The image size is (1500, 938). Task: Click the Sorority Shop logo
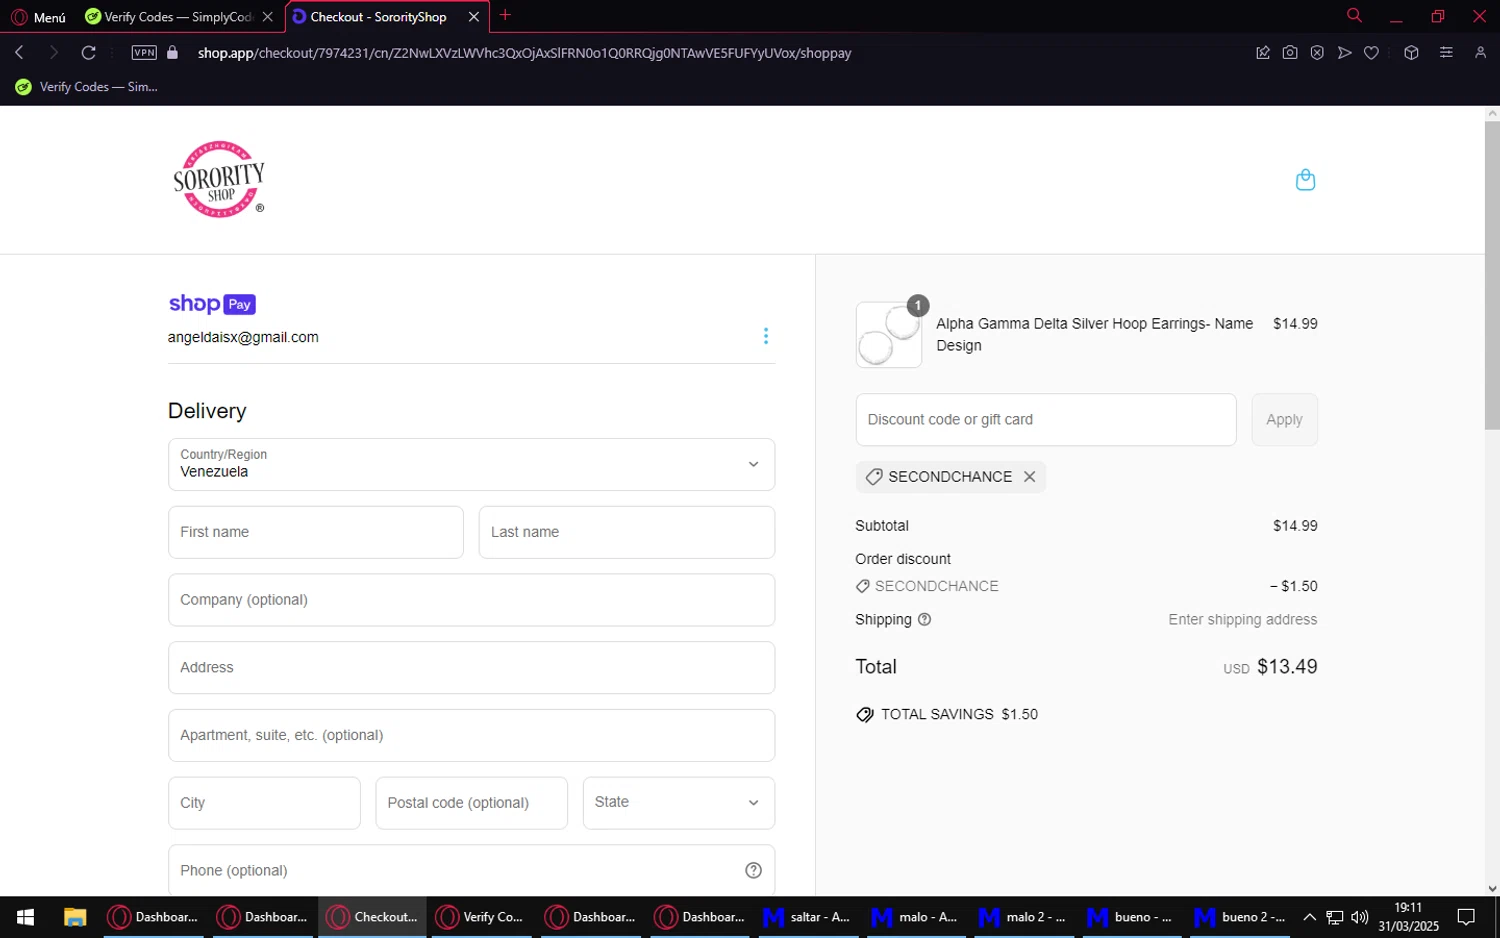point(219,179)
